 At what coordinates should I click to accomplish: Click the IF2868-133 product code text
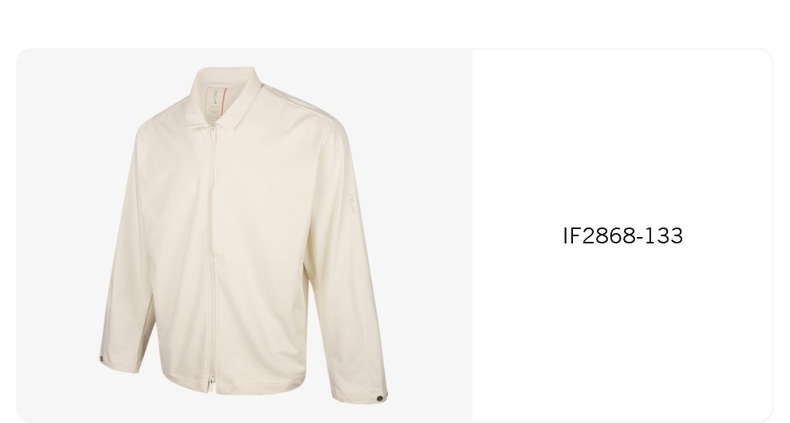tap(623, 236)
